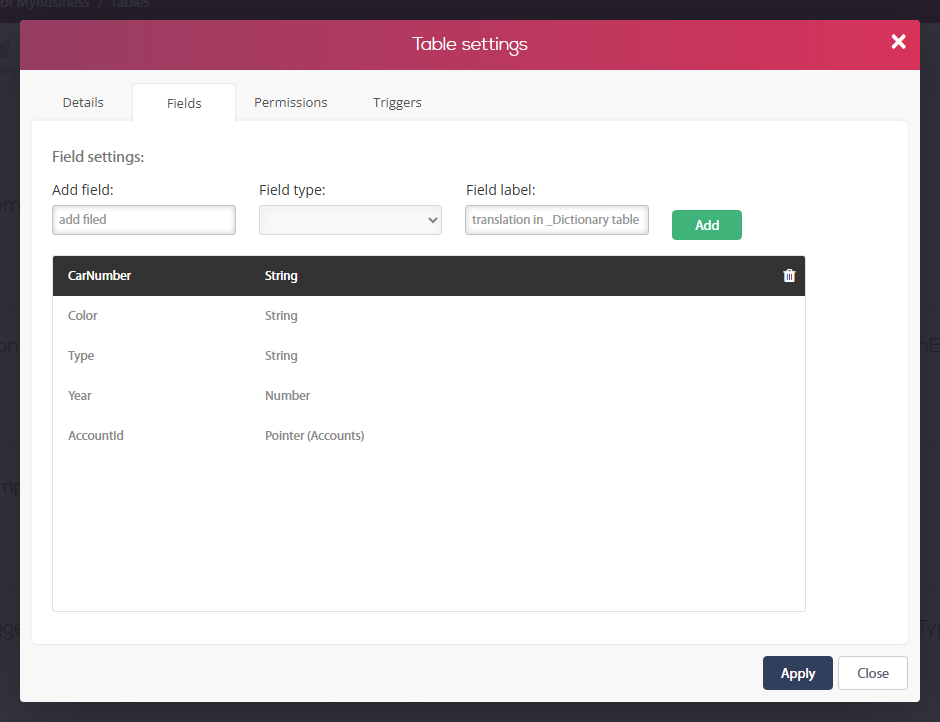940x722 pixels.
Task: Apply the table settings
Action: [x=797, y=673]
